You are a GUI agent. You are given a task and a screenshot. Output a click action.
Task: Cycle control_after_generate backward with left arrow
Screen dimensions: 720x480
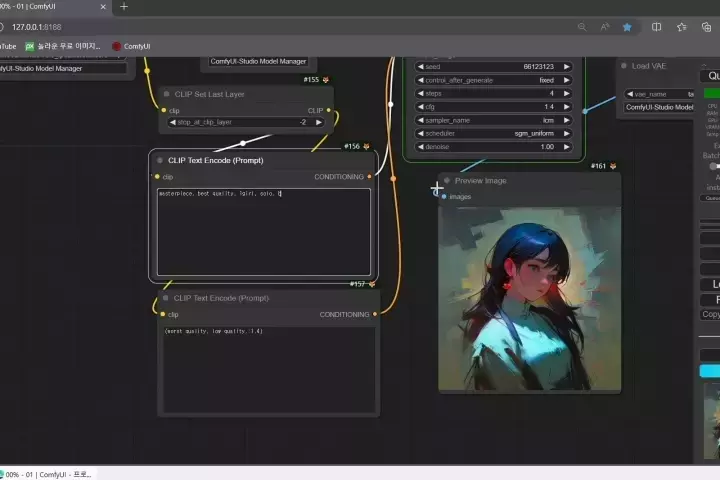420,80
